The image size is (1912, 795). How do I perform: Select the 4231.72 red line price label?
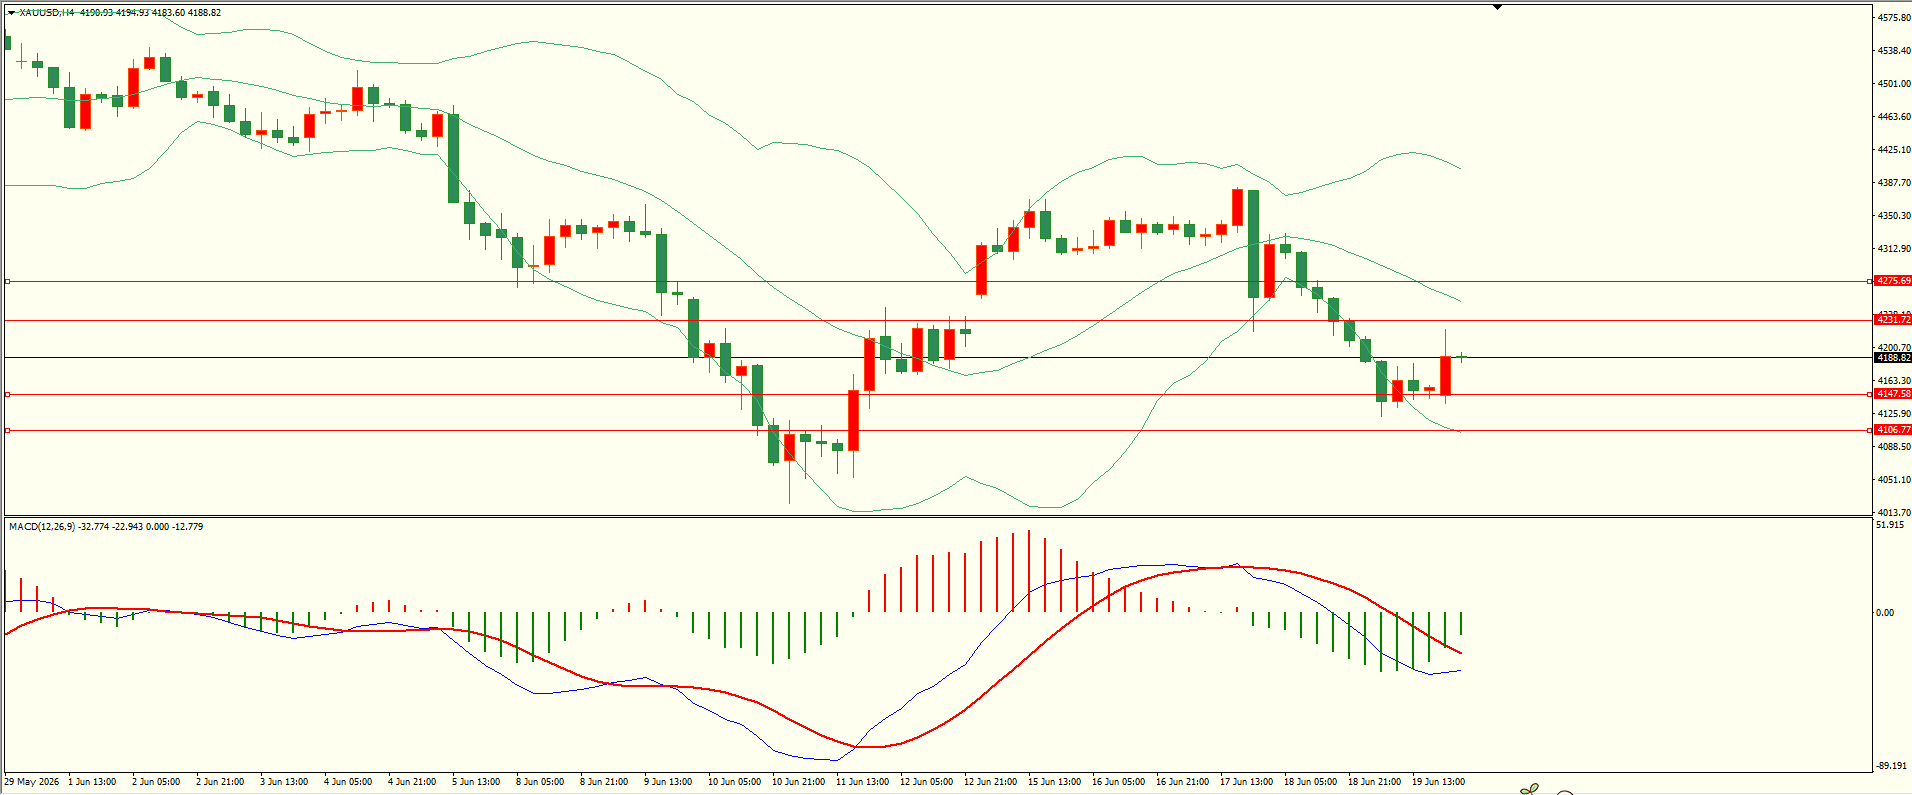[1893, 320]
